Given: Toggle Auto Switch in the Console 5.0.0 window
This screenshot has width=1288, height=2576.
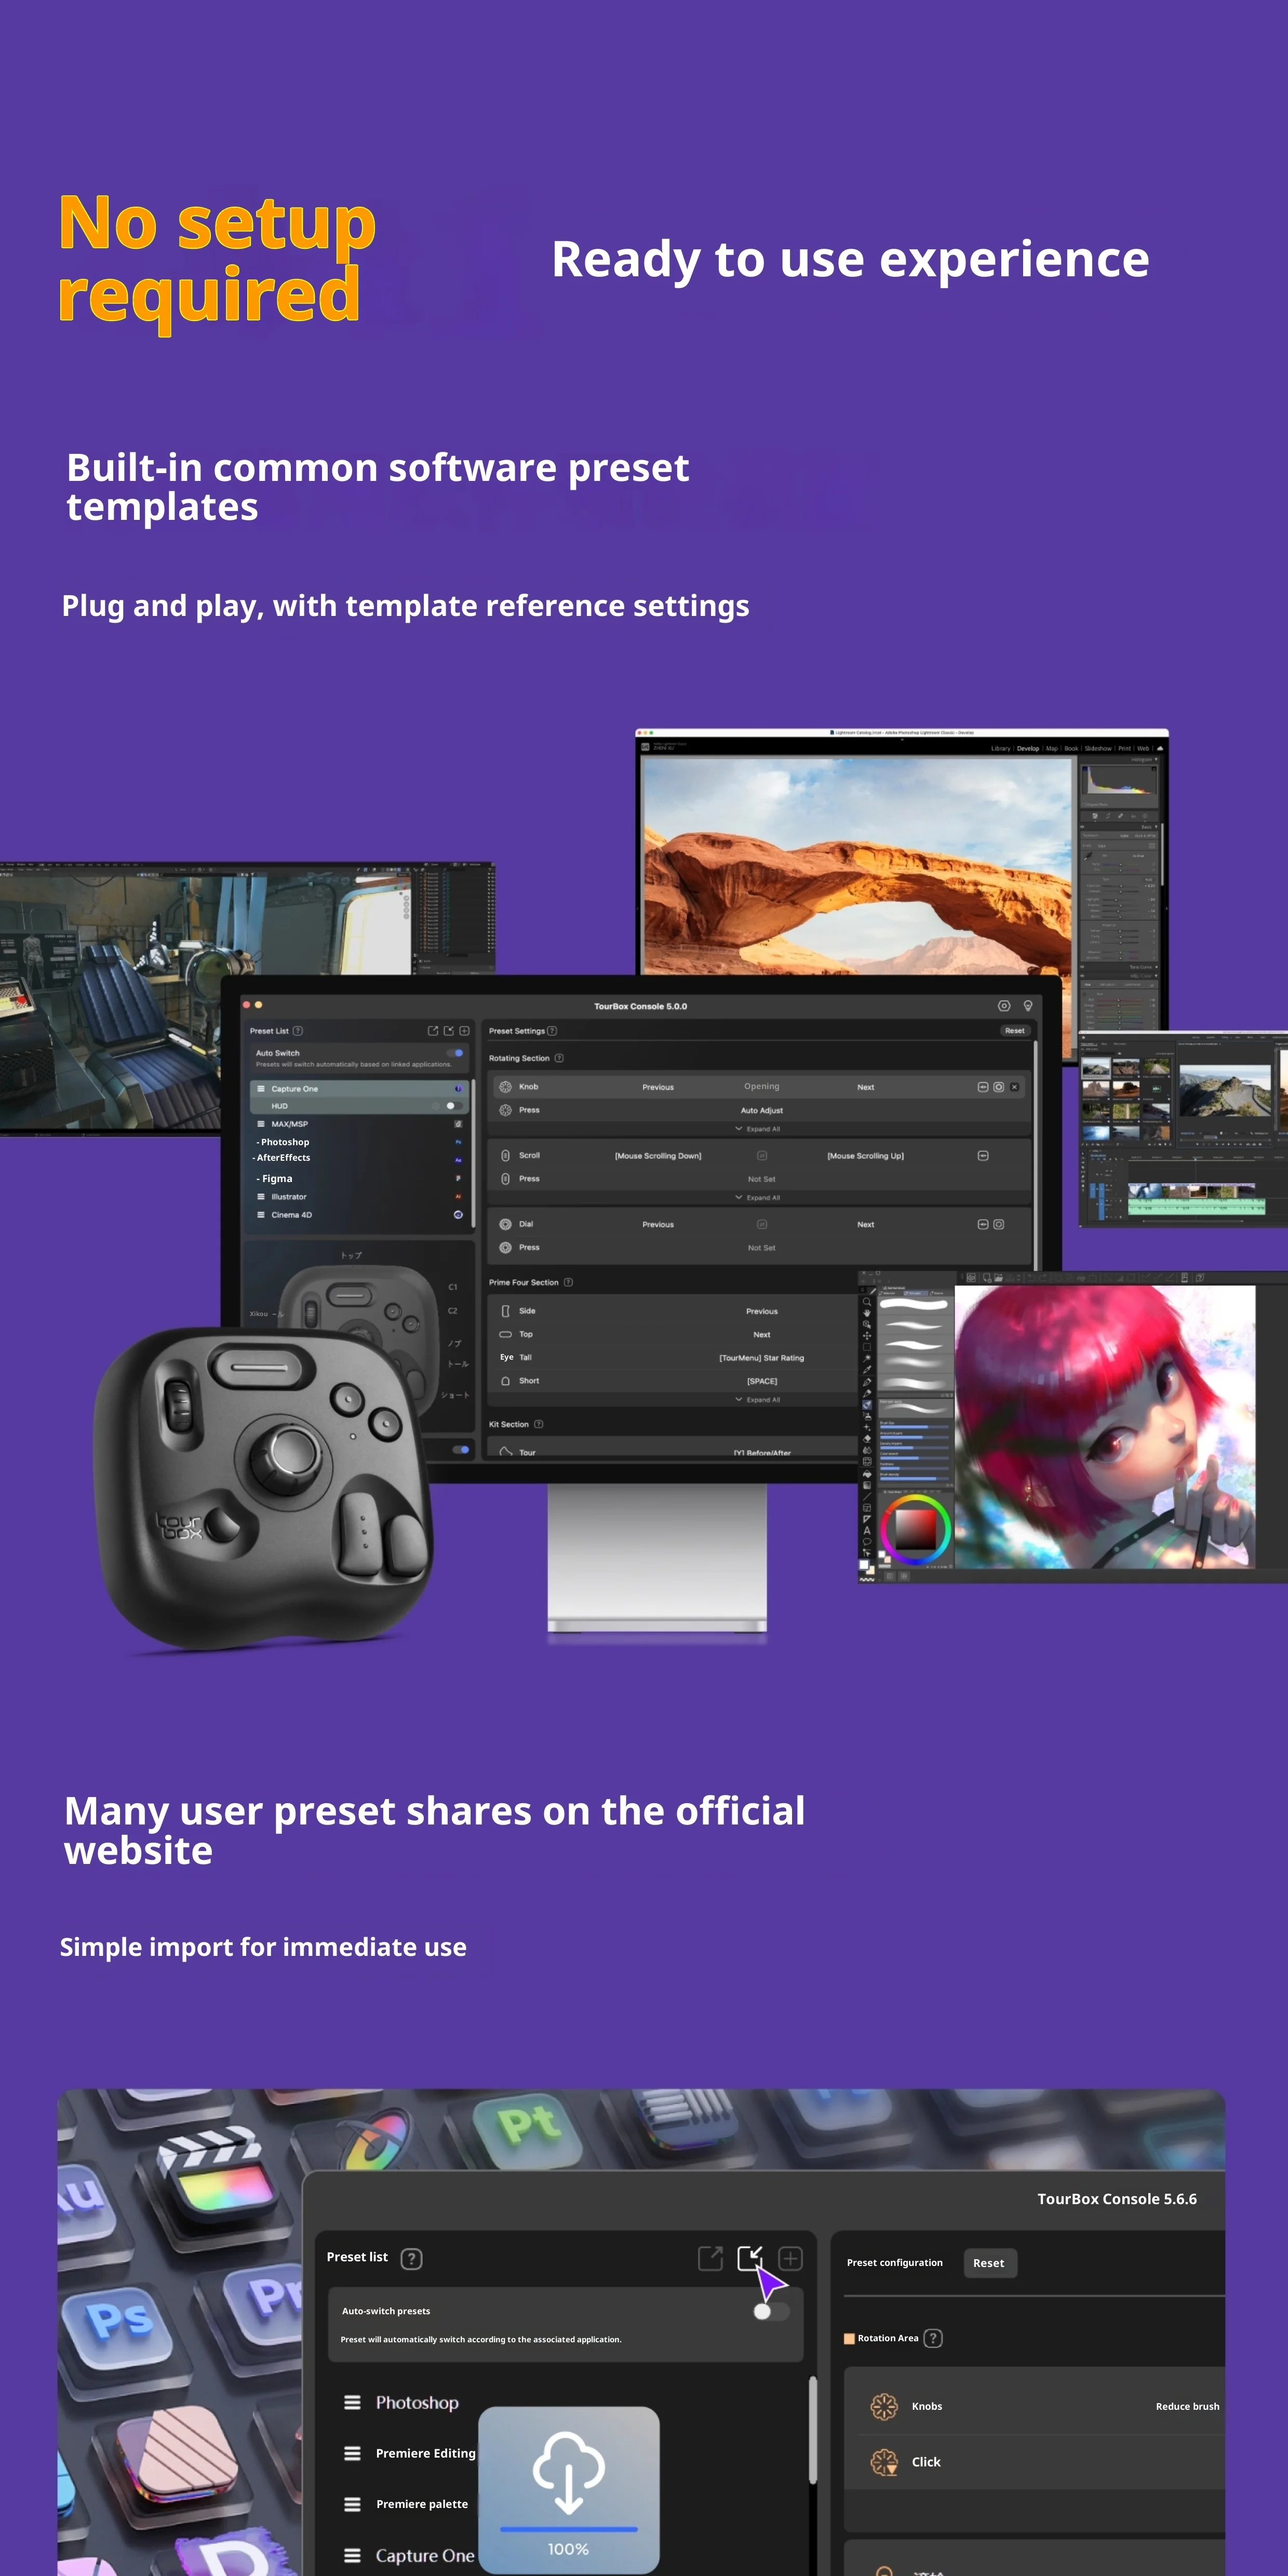Looking at the screenshot, I should point(456,1053).
